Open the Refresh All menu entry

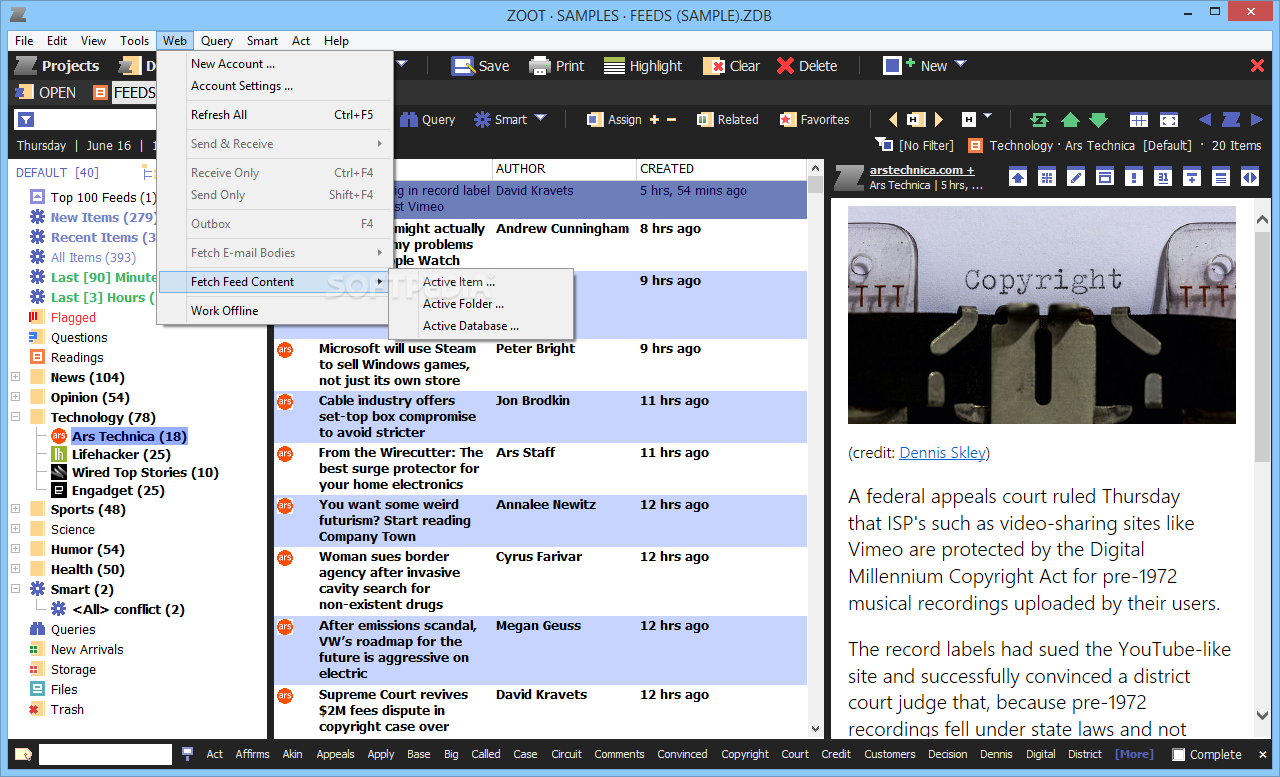coord(275,115)
